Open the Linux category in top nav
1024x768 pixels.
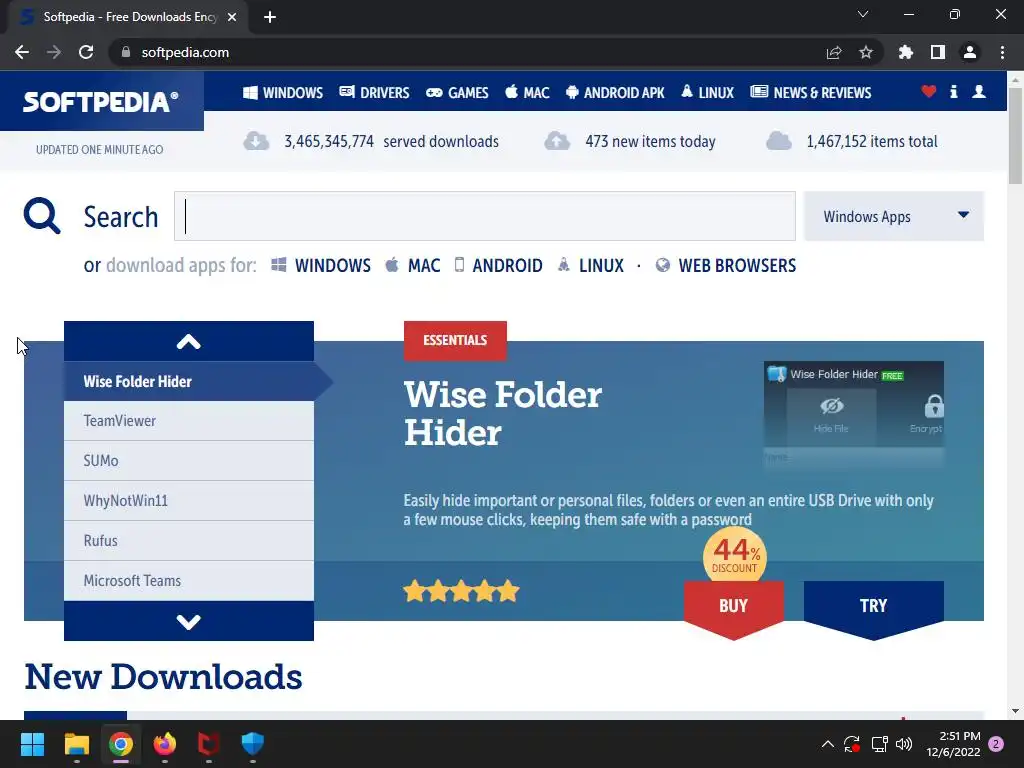(x=707, y=93)
